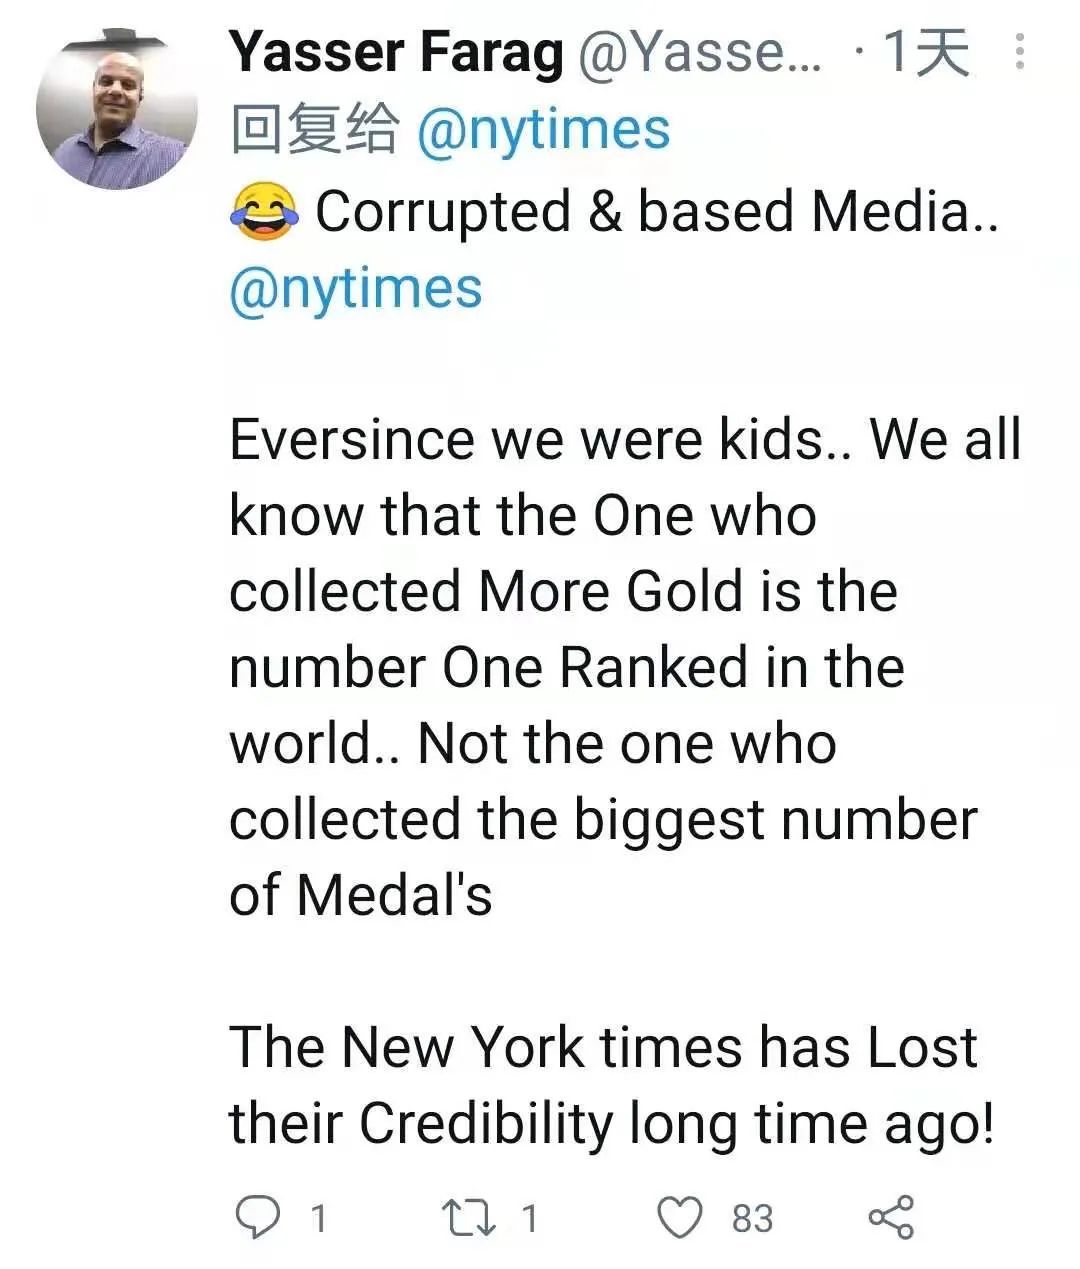
Task: Reply using the speech bubble icon
Action: click(258, 1217)
